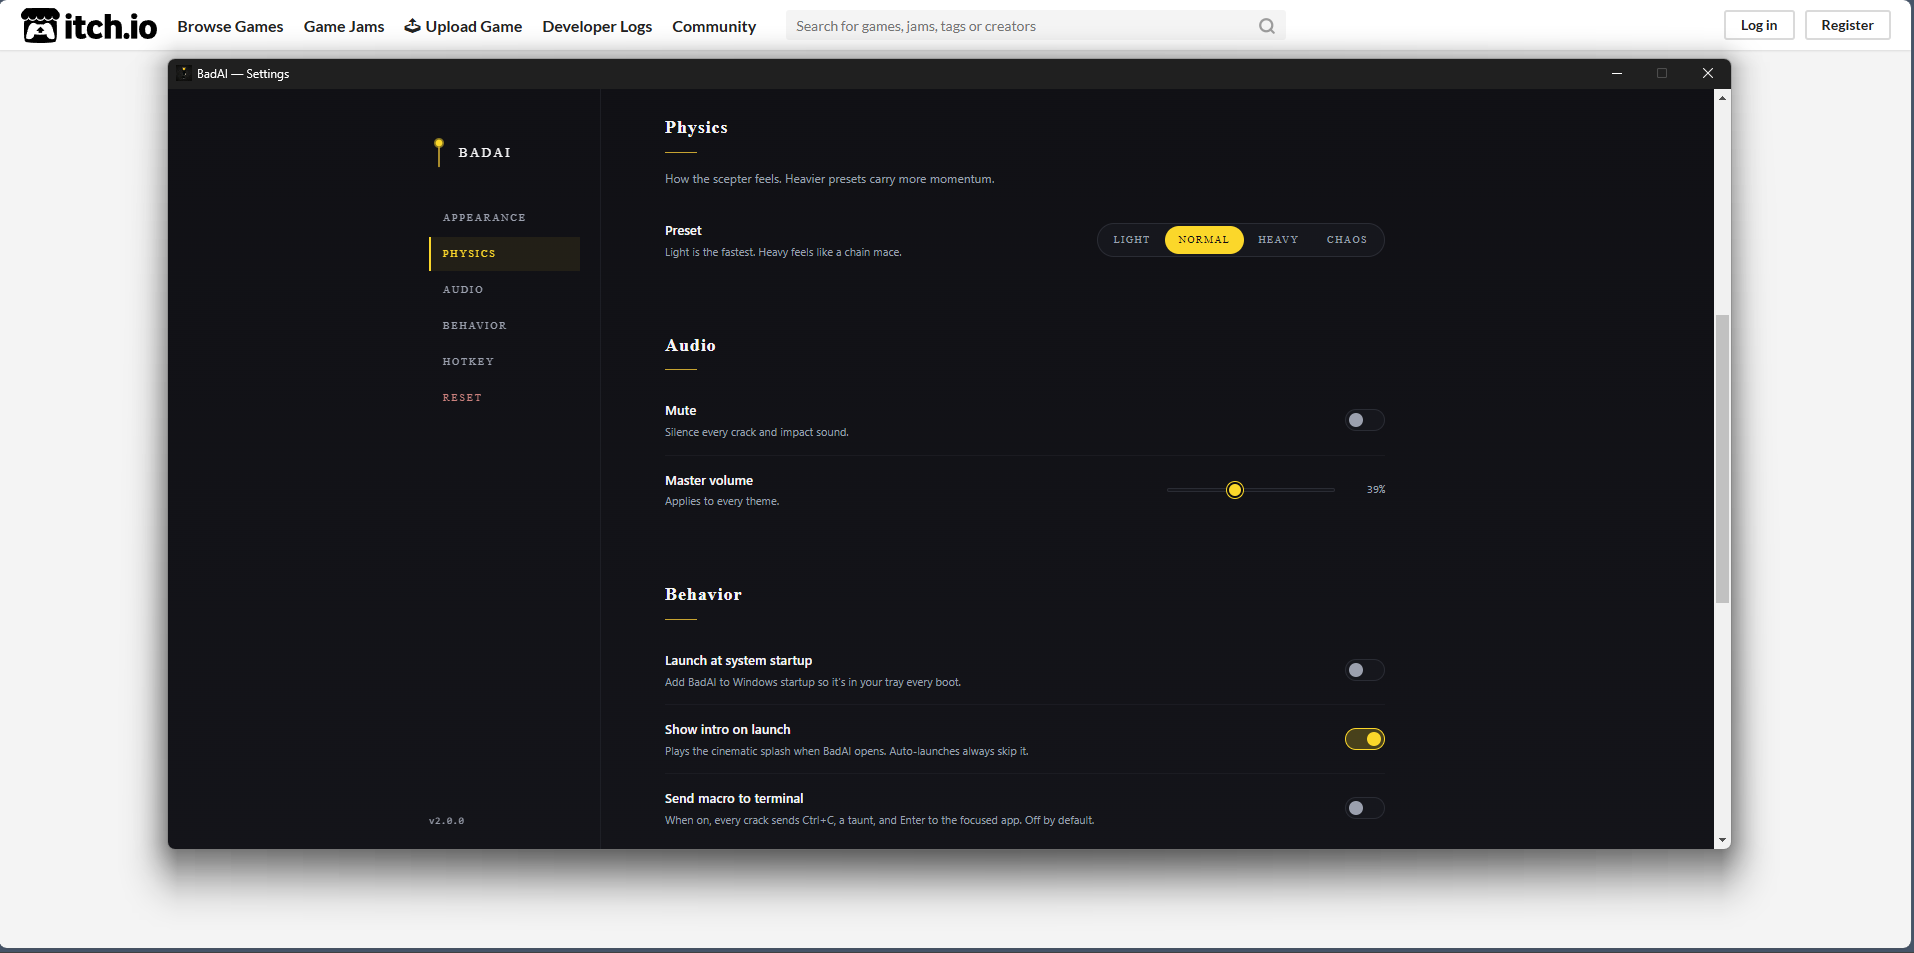Pick the Chaos physics preset
Screen dimensions: 1914x953
[x=1347, y=240]
